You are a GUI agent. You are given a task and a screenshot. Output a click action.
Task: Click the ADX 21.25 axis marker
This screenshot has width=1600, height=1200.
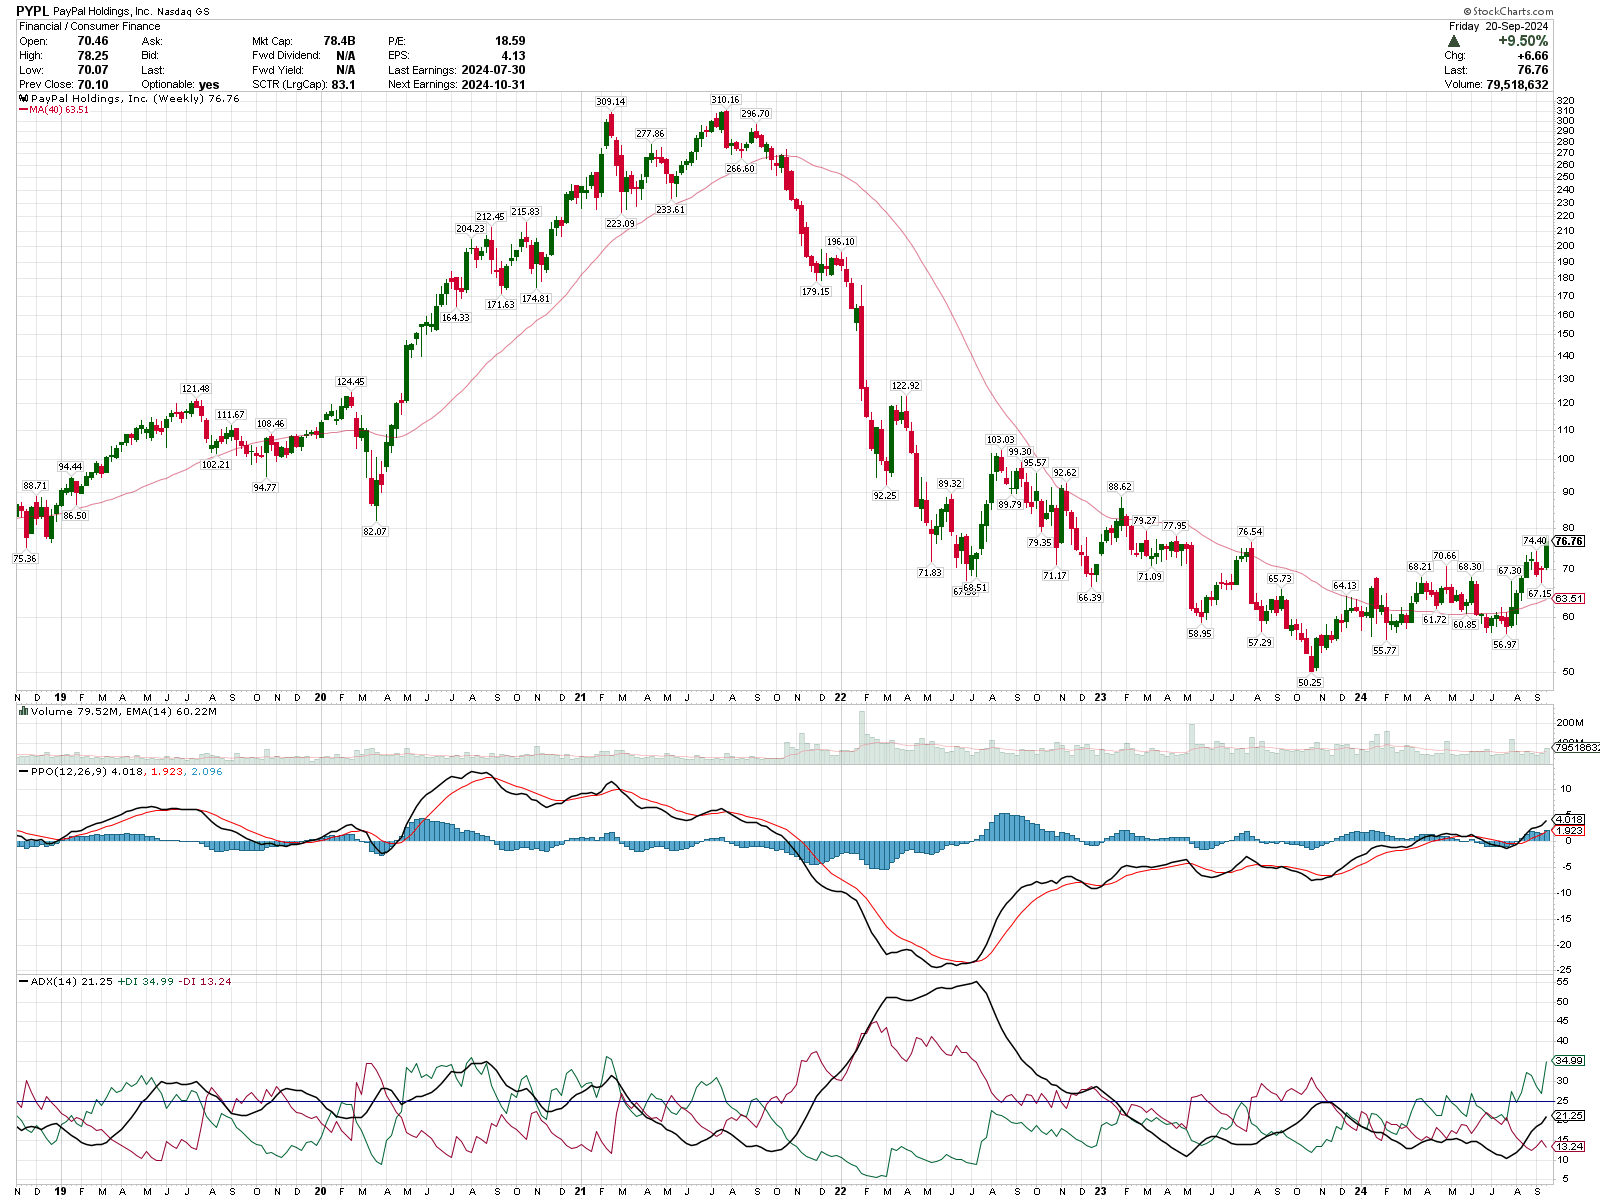(1569, 1116)
